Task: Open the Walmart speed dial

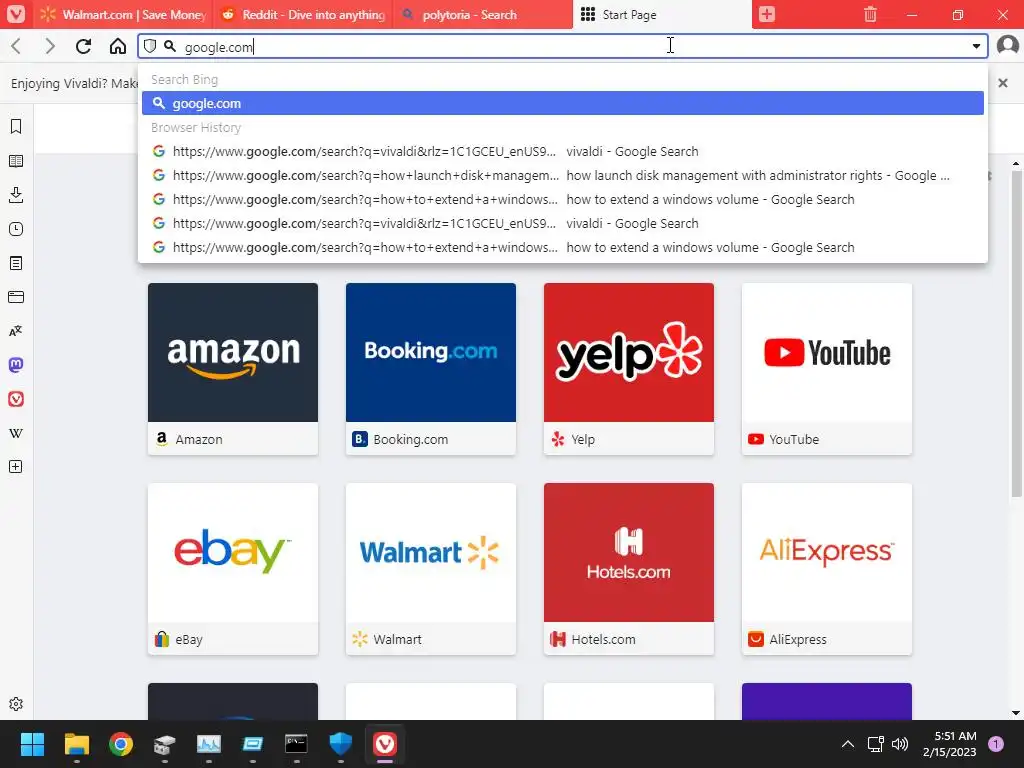Action: coord(431,569)
